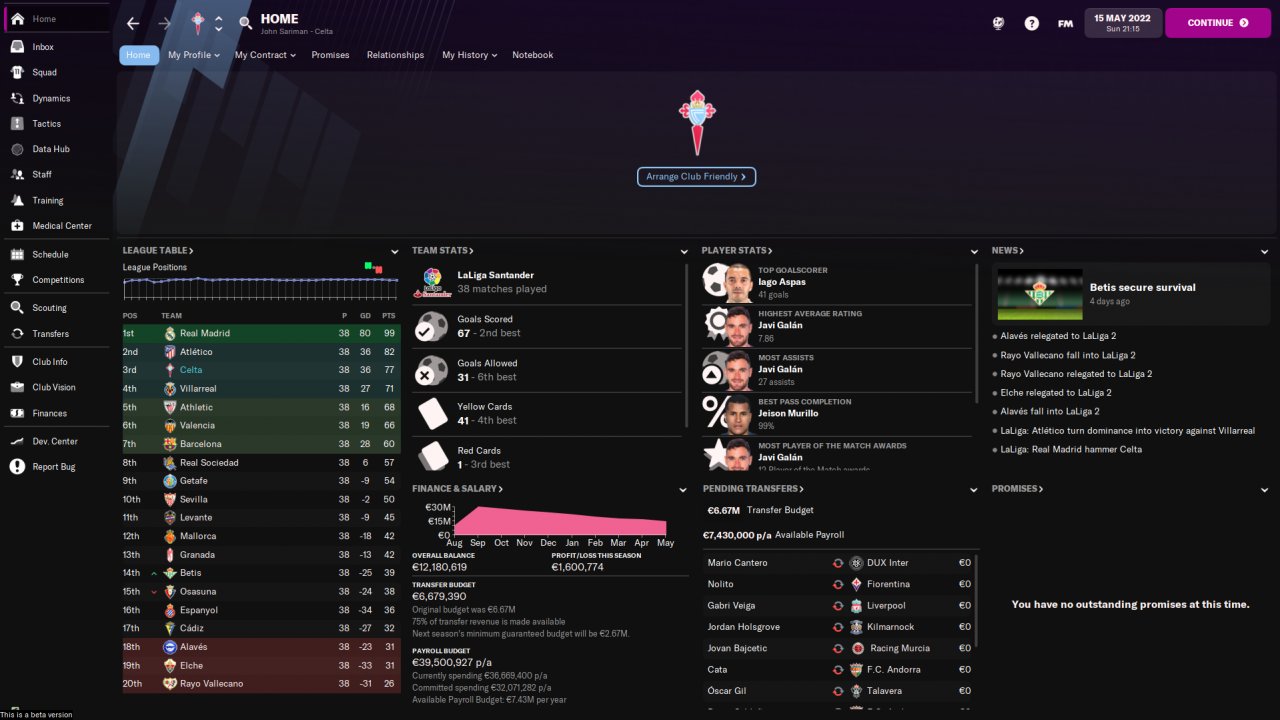Image resolution: width=1280 pixels, height=720 pixels.
Task: Open the News panel dropdown chevron
Action: (1264, 252)
